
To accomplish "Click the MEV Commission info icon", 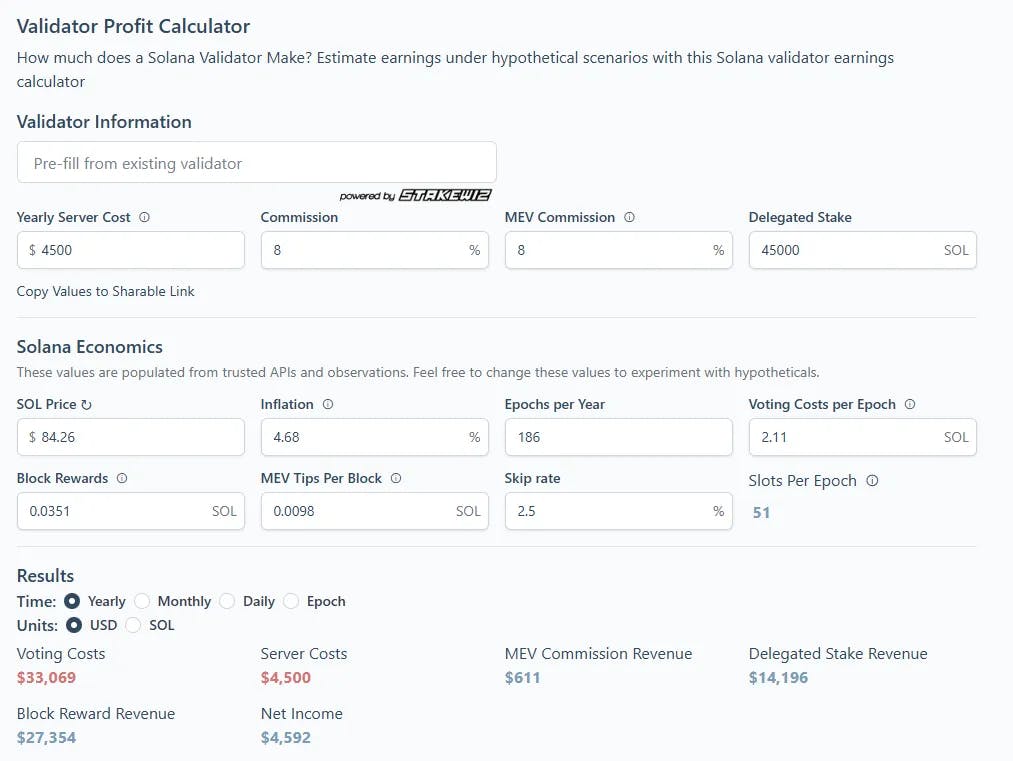I will coord(628,217).
